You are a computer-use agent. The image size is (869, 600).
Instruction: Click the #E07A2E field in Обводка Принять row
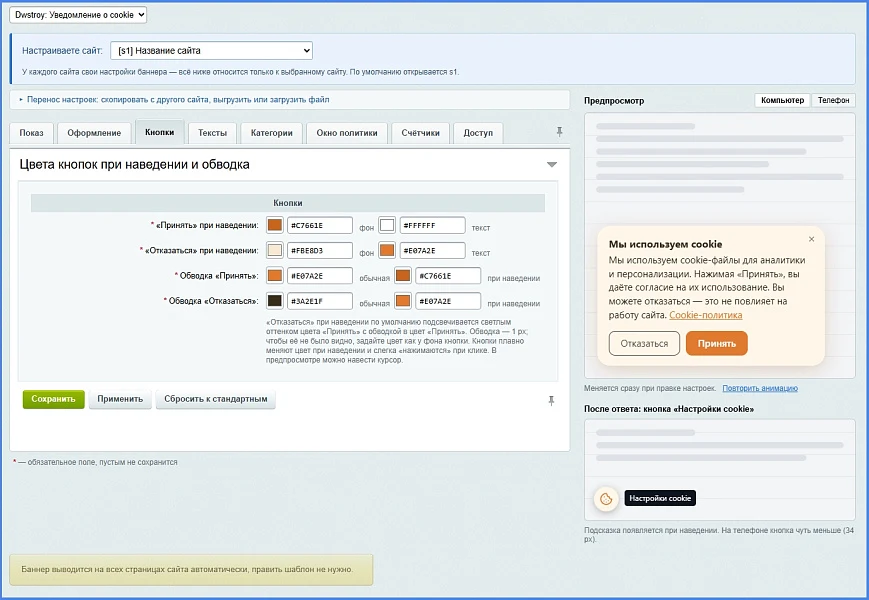coord(320,276)
